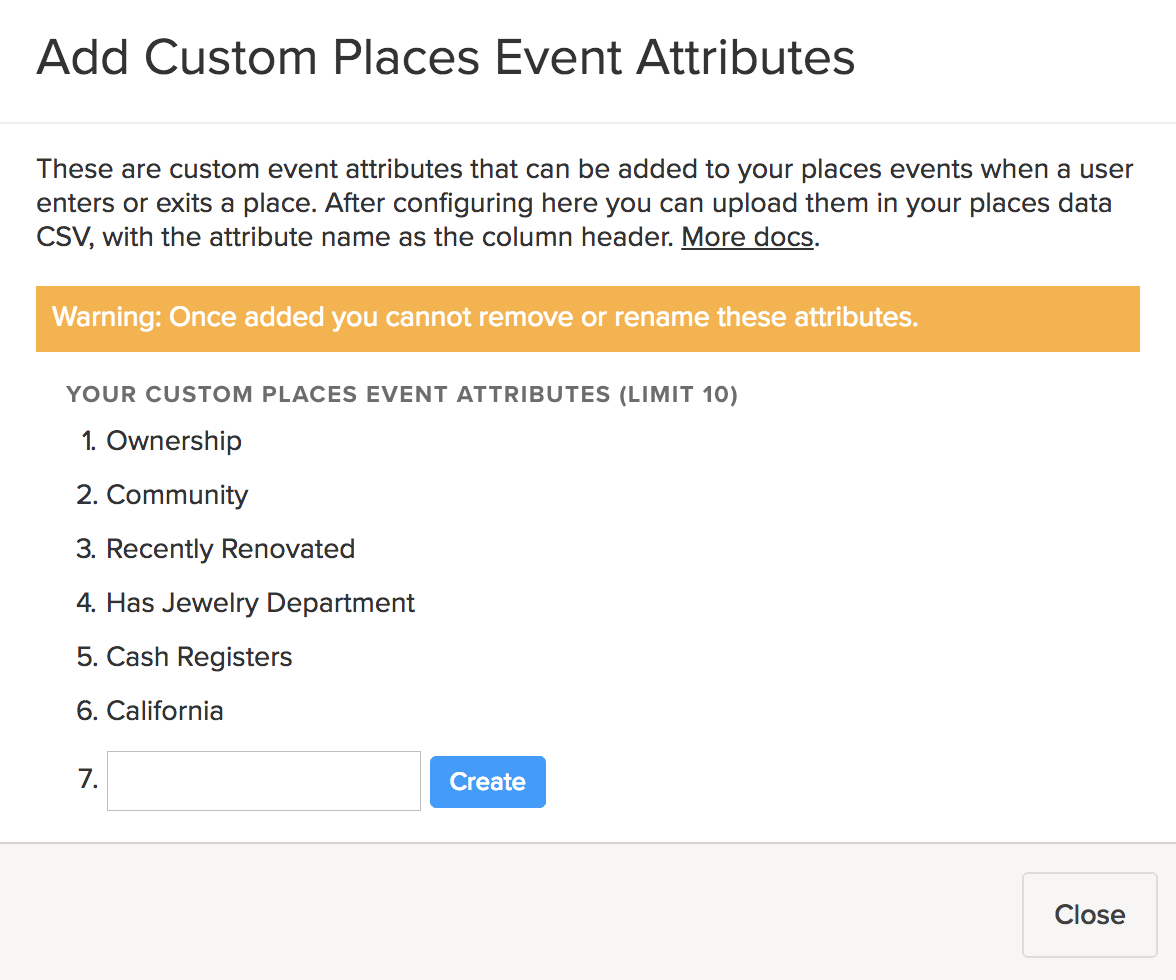
Task: Select the Cash Registers attribute
Action: tap(199, 657)
